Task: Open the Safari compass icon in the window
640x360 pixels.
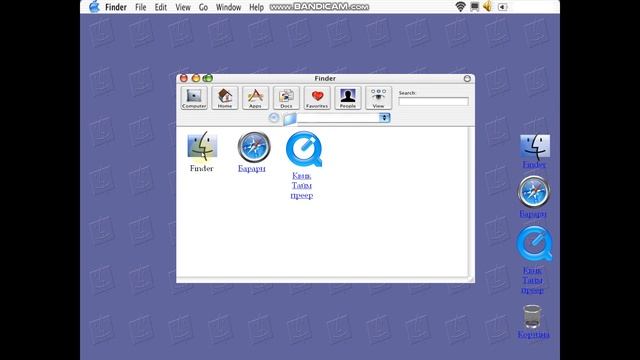Action: [254, 147]
